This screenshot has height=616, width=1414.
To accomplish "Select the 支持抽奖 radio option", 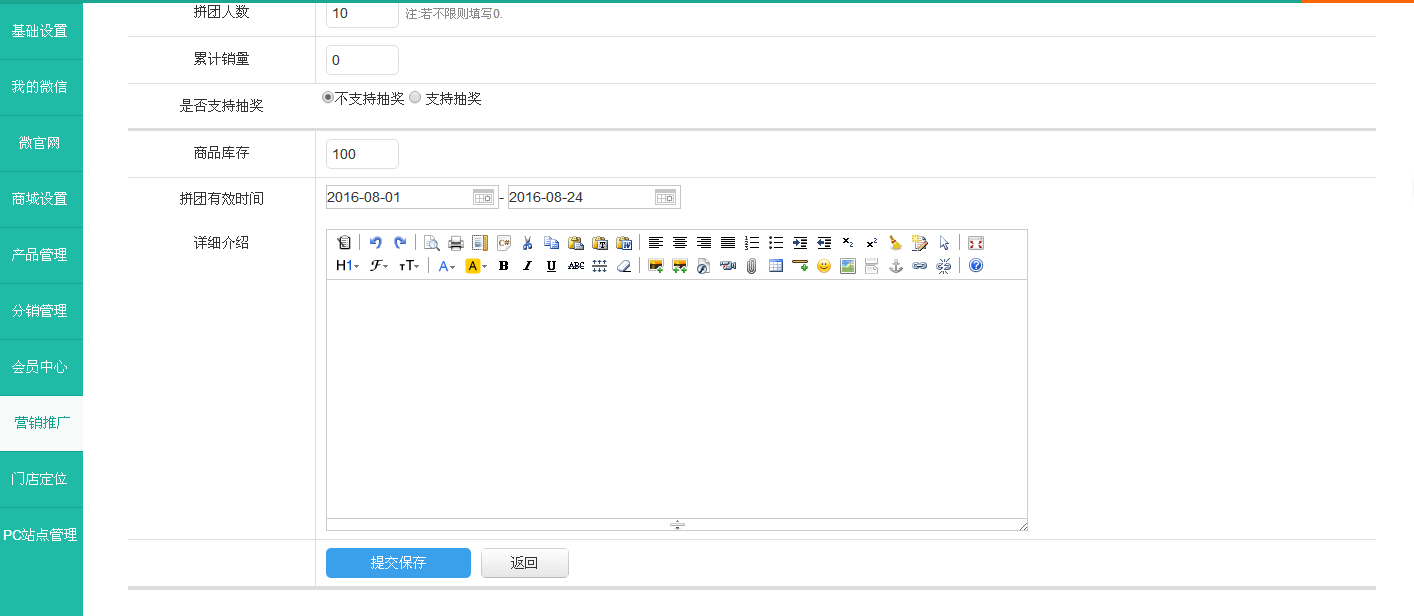I will coord(415,98).
